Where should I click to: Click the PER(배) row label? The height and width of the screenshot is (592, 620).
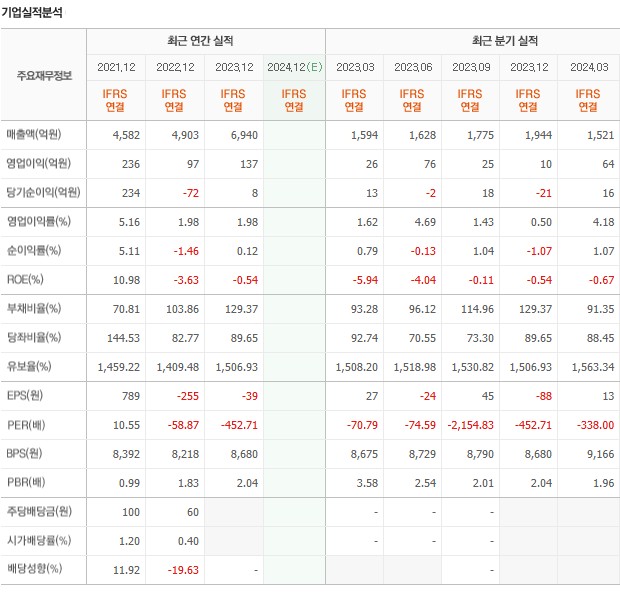click(x=26, y=425)
